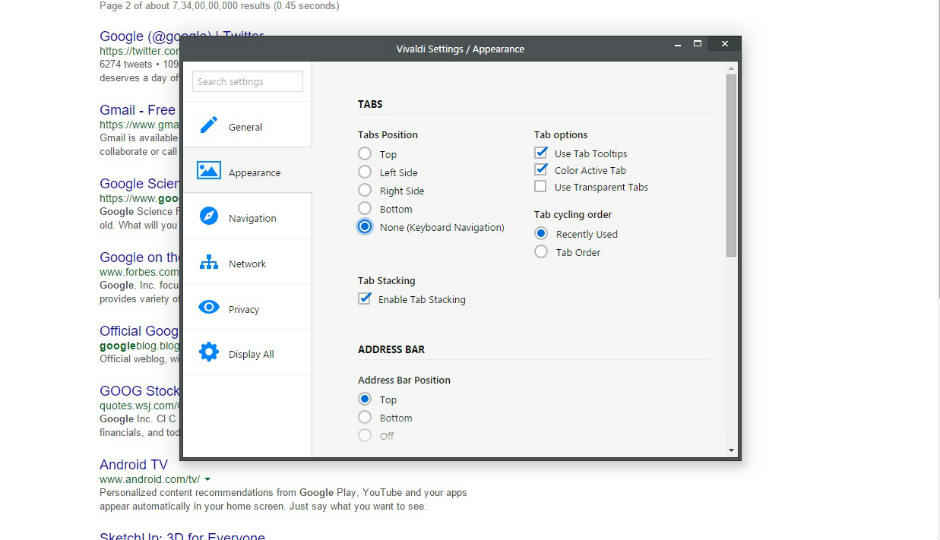
Task: Click the Privacy eye icon
Action: tap(209, 307)
